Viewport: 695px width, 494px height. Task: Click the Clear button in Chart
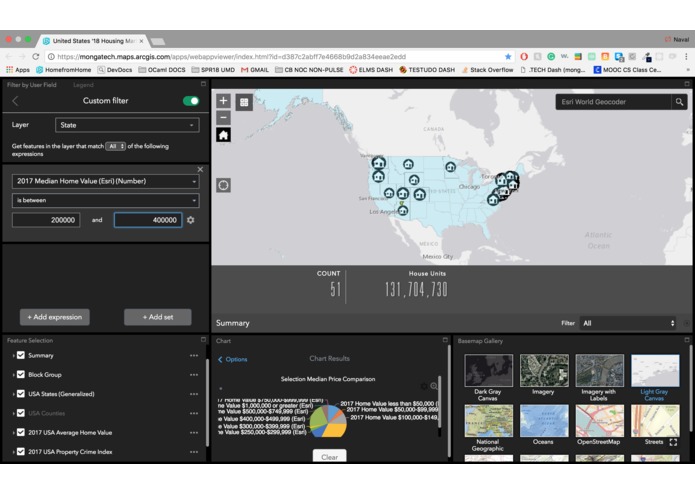(x=329, y=457)
